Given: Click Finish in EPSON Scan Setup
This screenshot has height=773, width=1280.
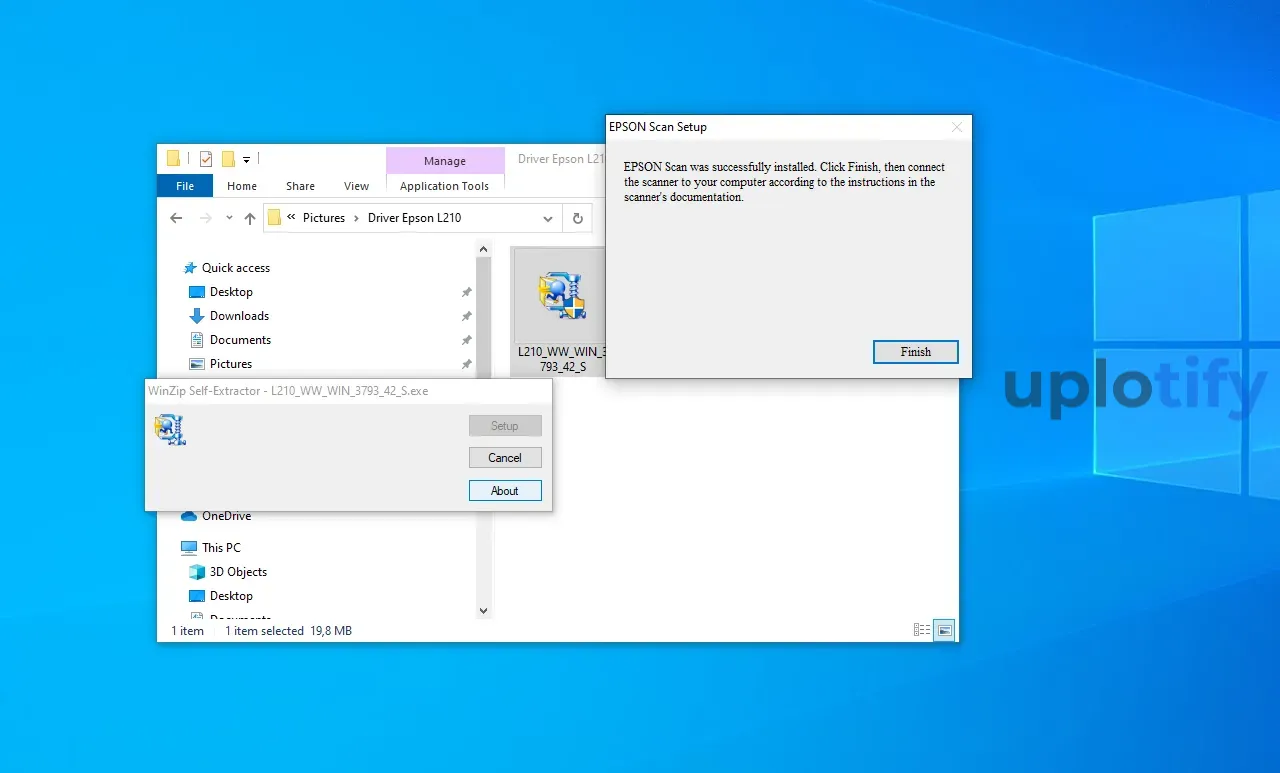Looking at the screenshot, I should [915, 352].
